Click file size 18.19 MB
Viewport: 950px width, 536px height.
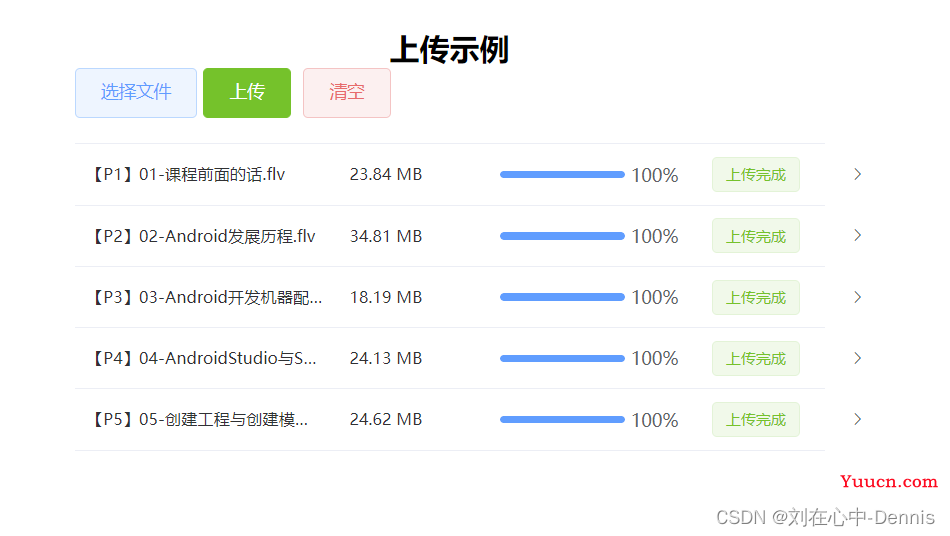pyautogui.click(x=386, y=297)
